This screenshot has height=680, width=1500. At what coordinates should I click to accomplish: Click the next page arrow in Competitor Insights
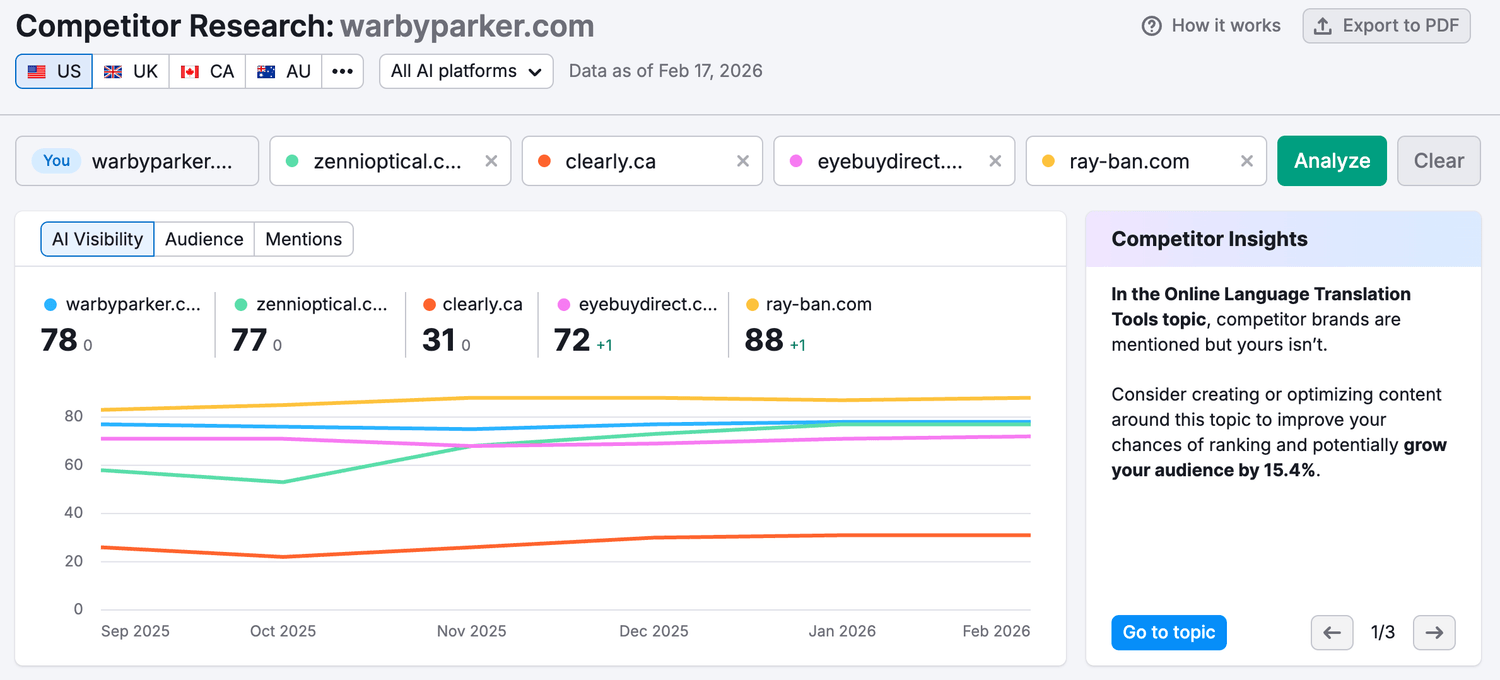click(x=1434, y=633)
